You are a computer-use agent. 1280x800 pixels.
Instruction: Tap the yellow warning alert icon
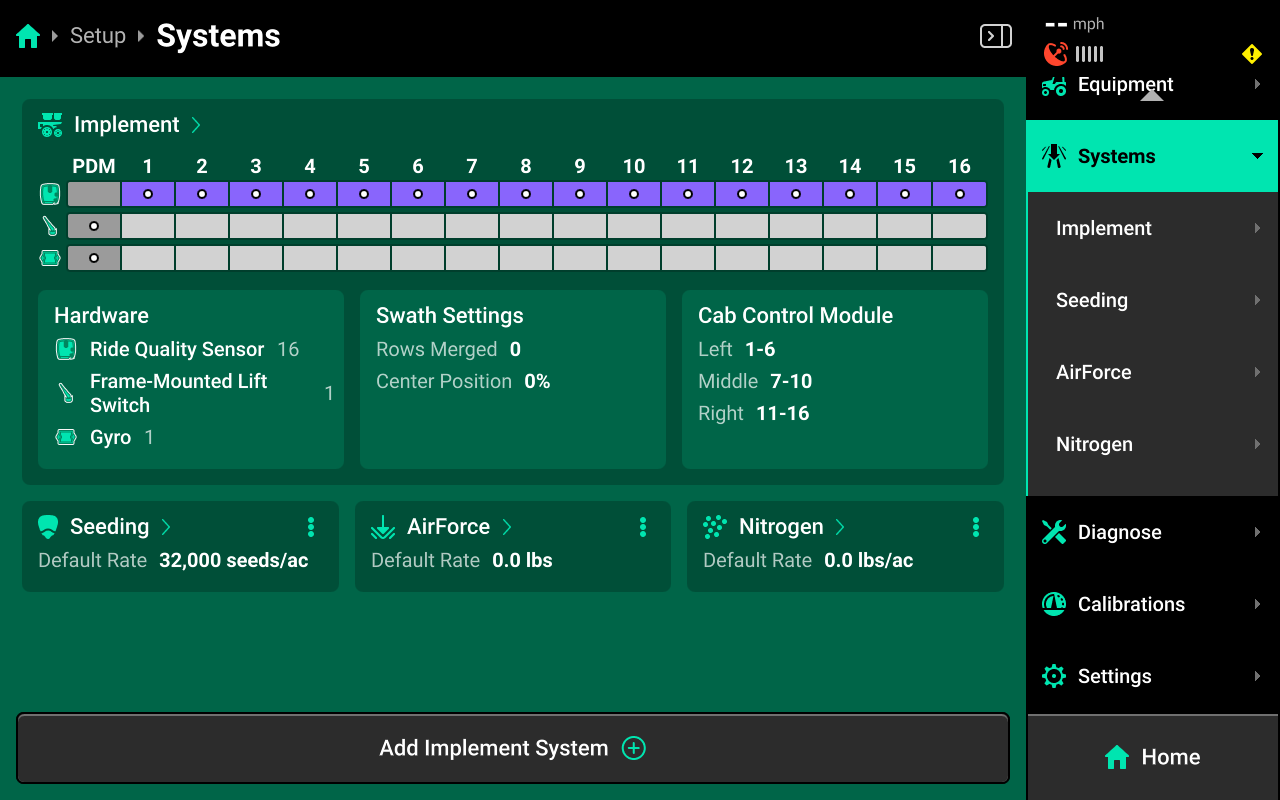[x=1252, y=54]
